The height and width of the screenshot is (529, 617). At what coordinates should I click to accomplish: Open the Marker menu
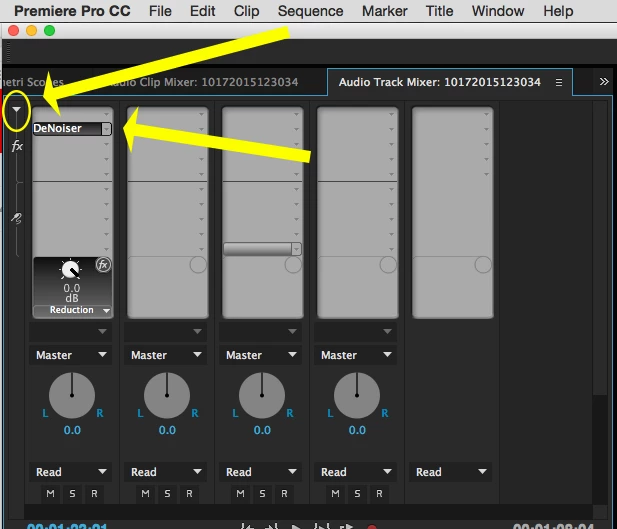pos(384,11)
